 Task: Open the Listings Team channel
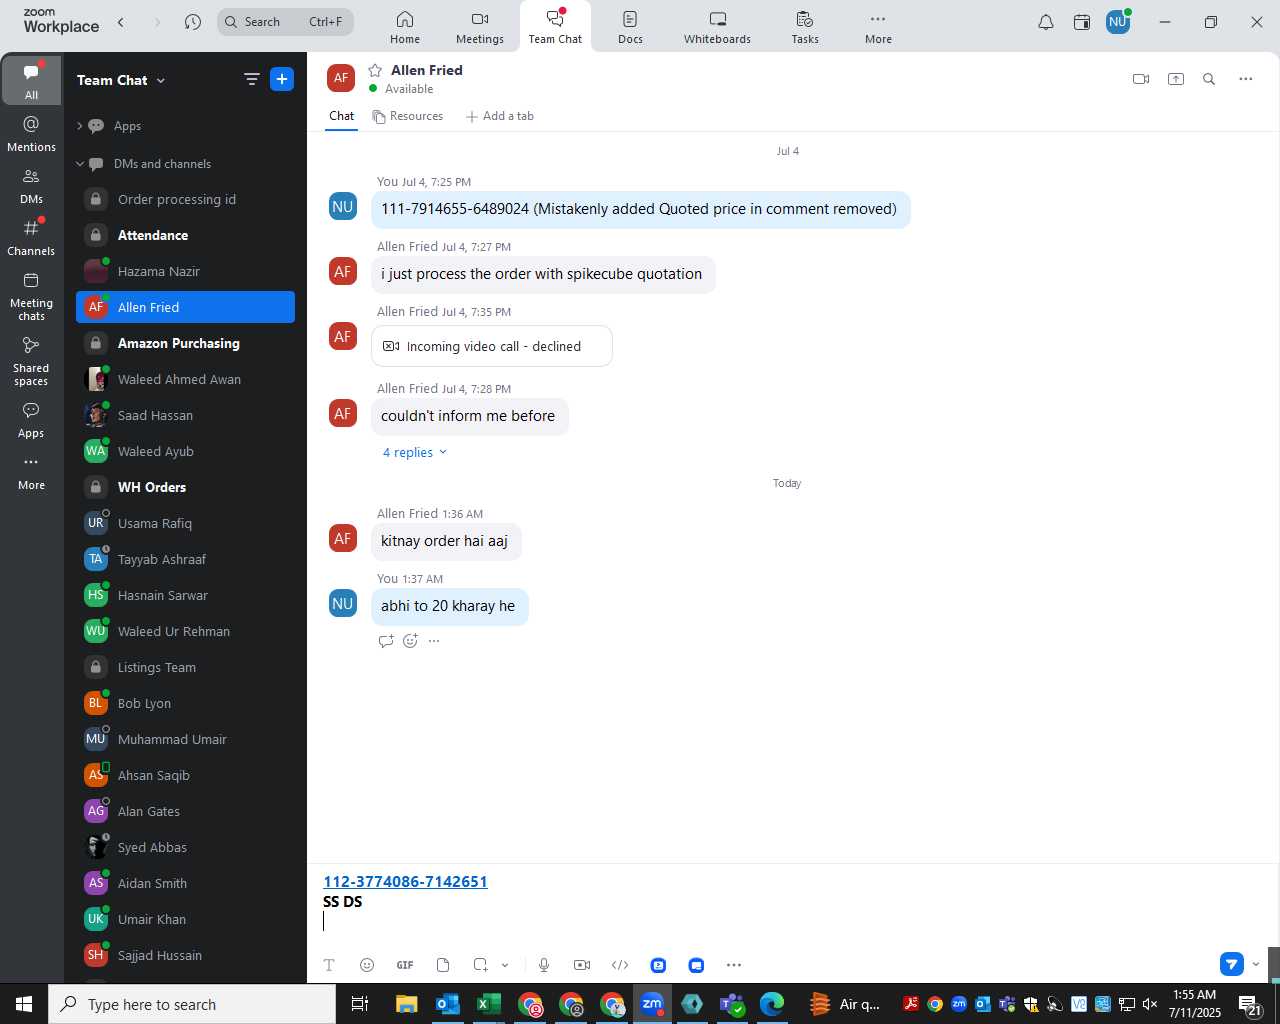[x=185, y=667]
